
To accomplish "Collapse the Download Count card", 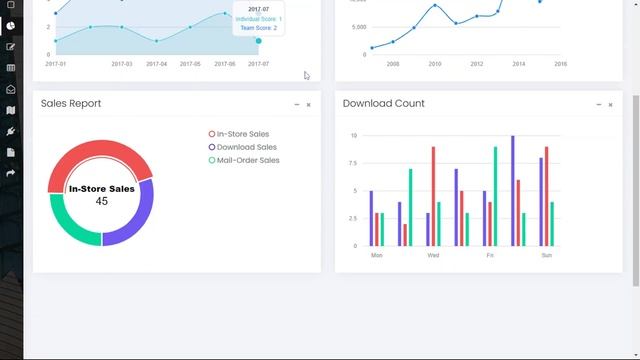I will 599,105.
